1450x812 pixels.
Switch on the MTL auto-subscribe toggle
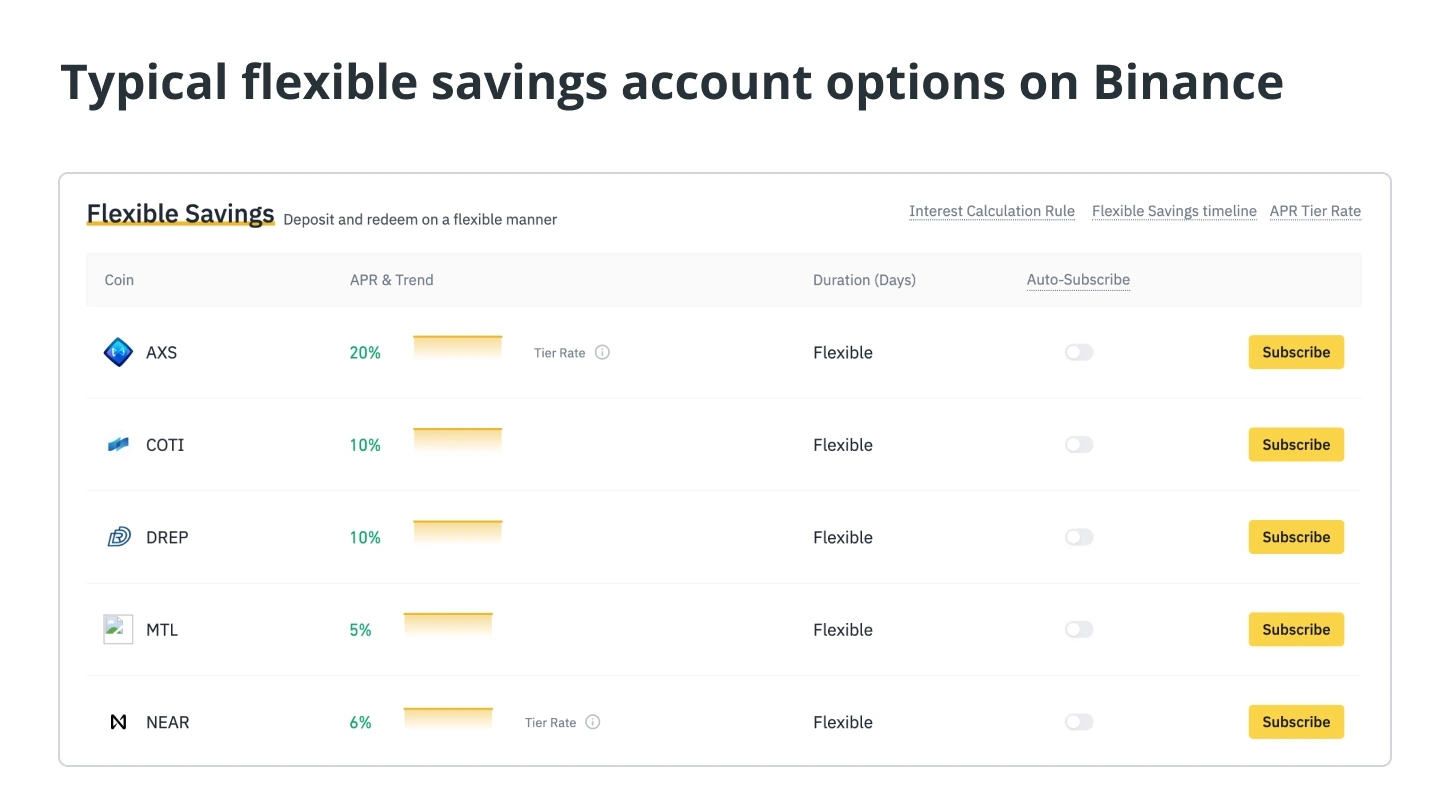pos(1079,629)
